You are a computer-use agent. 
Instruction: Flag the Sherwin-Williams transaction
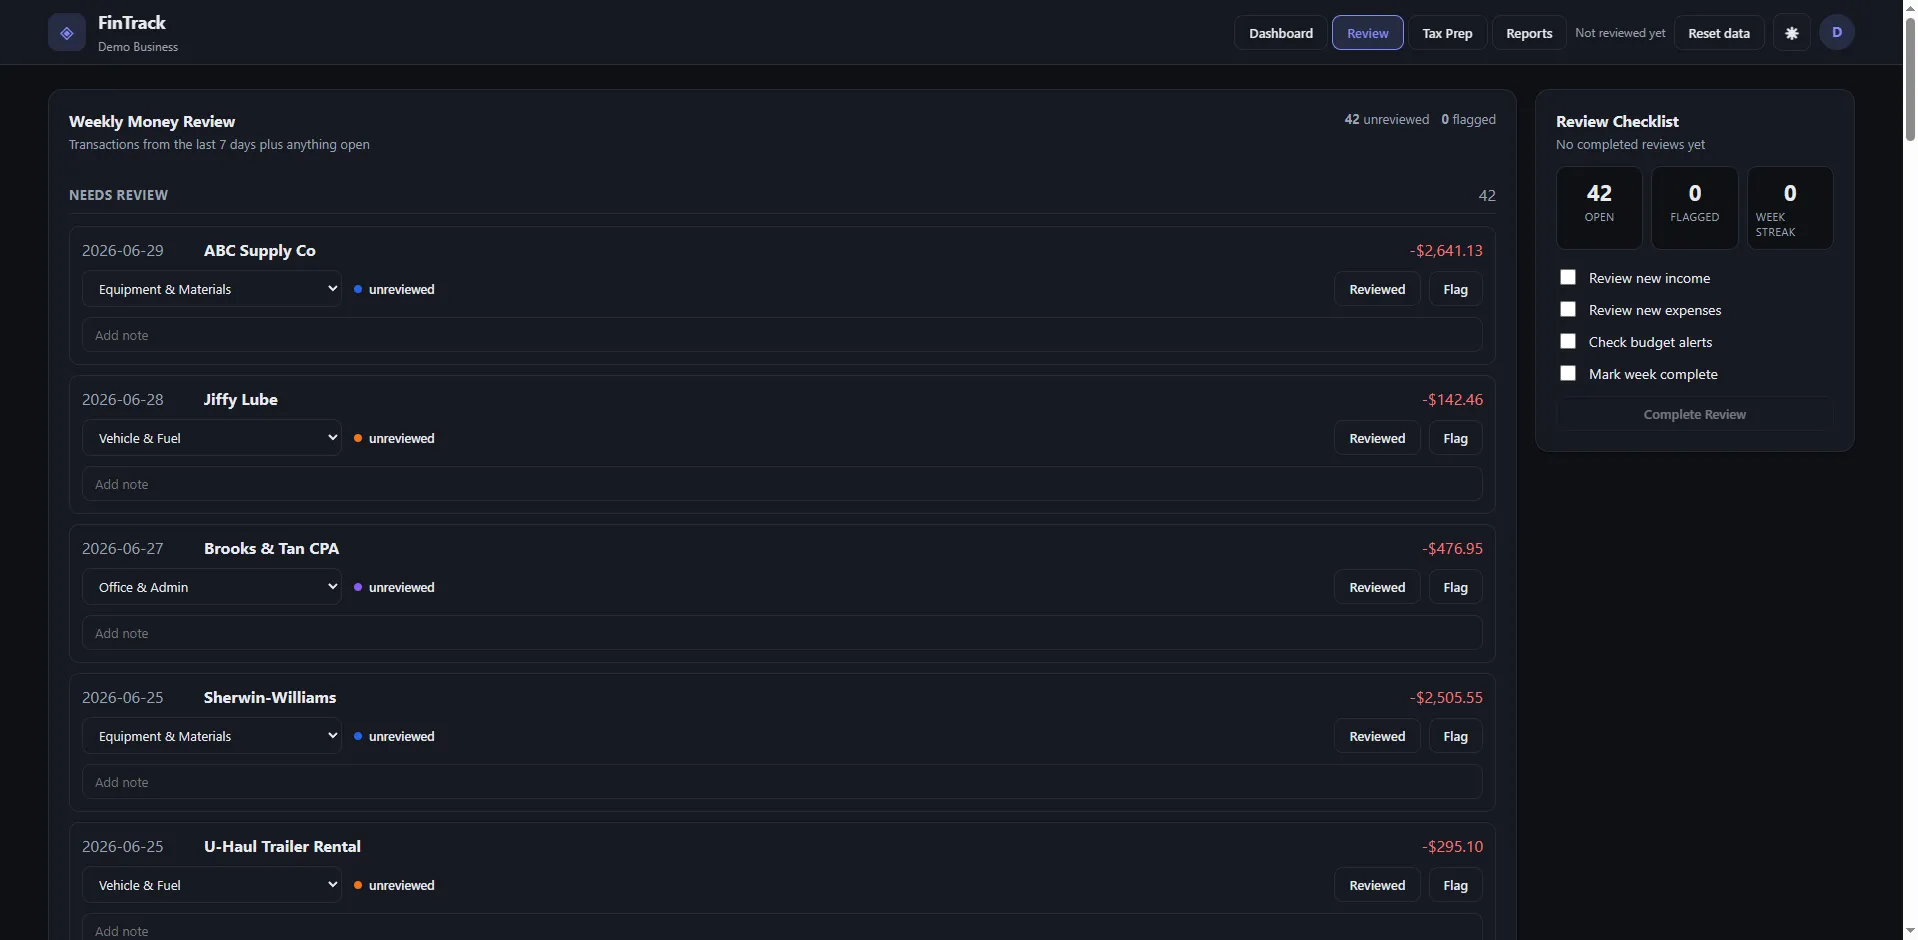coord(1456,736)
